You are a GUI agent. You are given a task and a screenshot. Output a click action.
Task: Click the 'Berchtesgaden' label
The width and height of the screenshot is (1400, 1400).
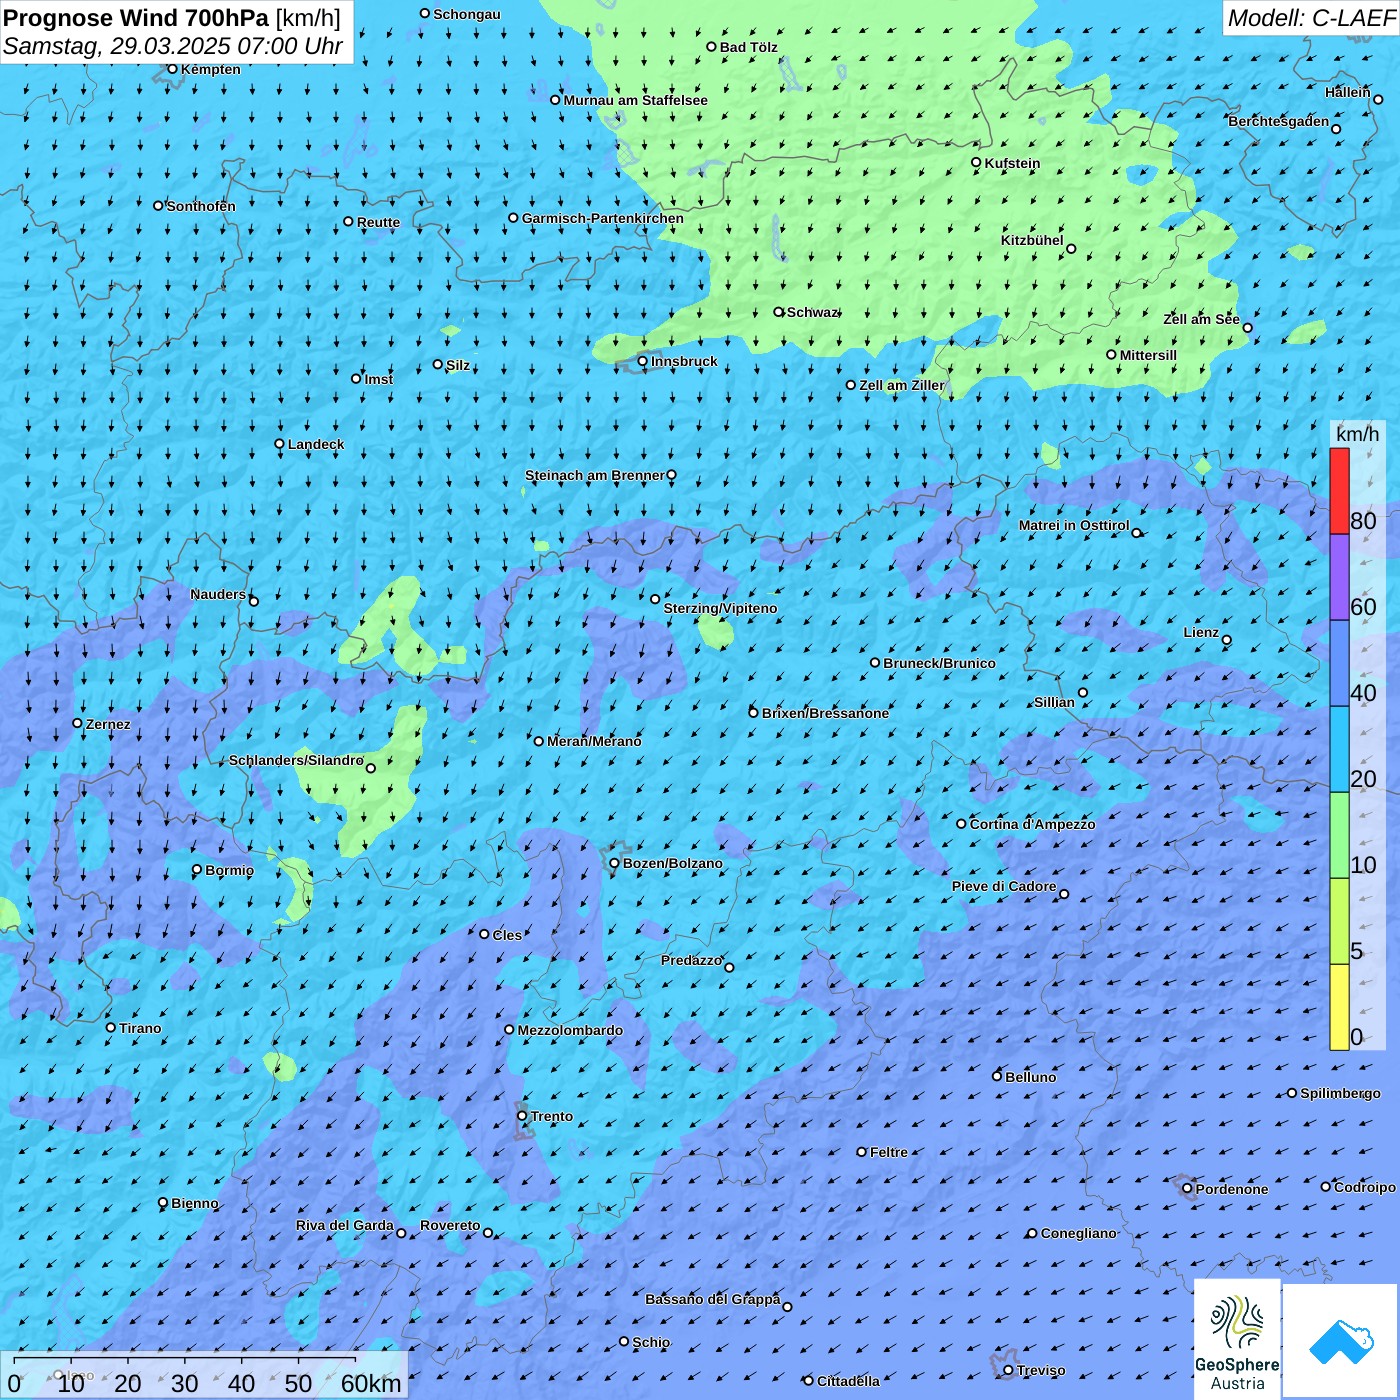[x=1279, y=122]
